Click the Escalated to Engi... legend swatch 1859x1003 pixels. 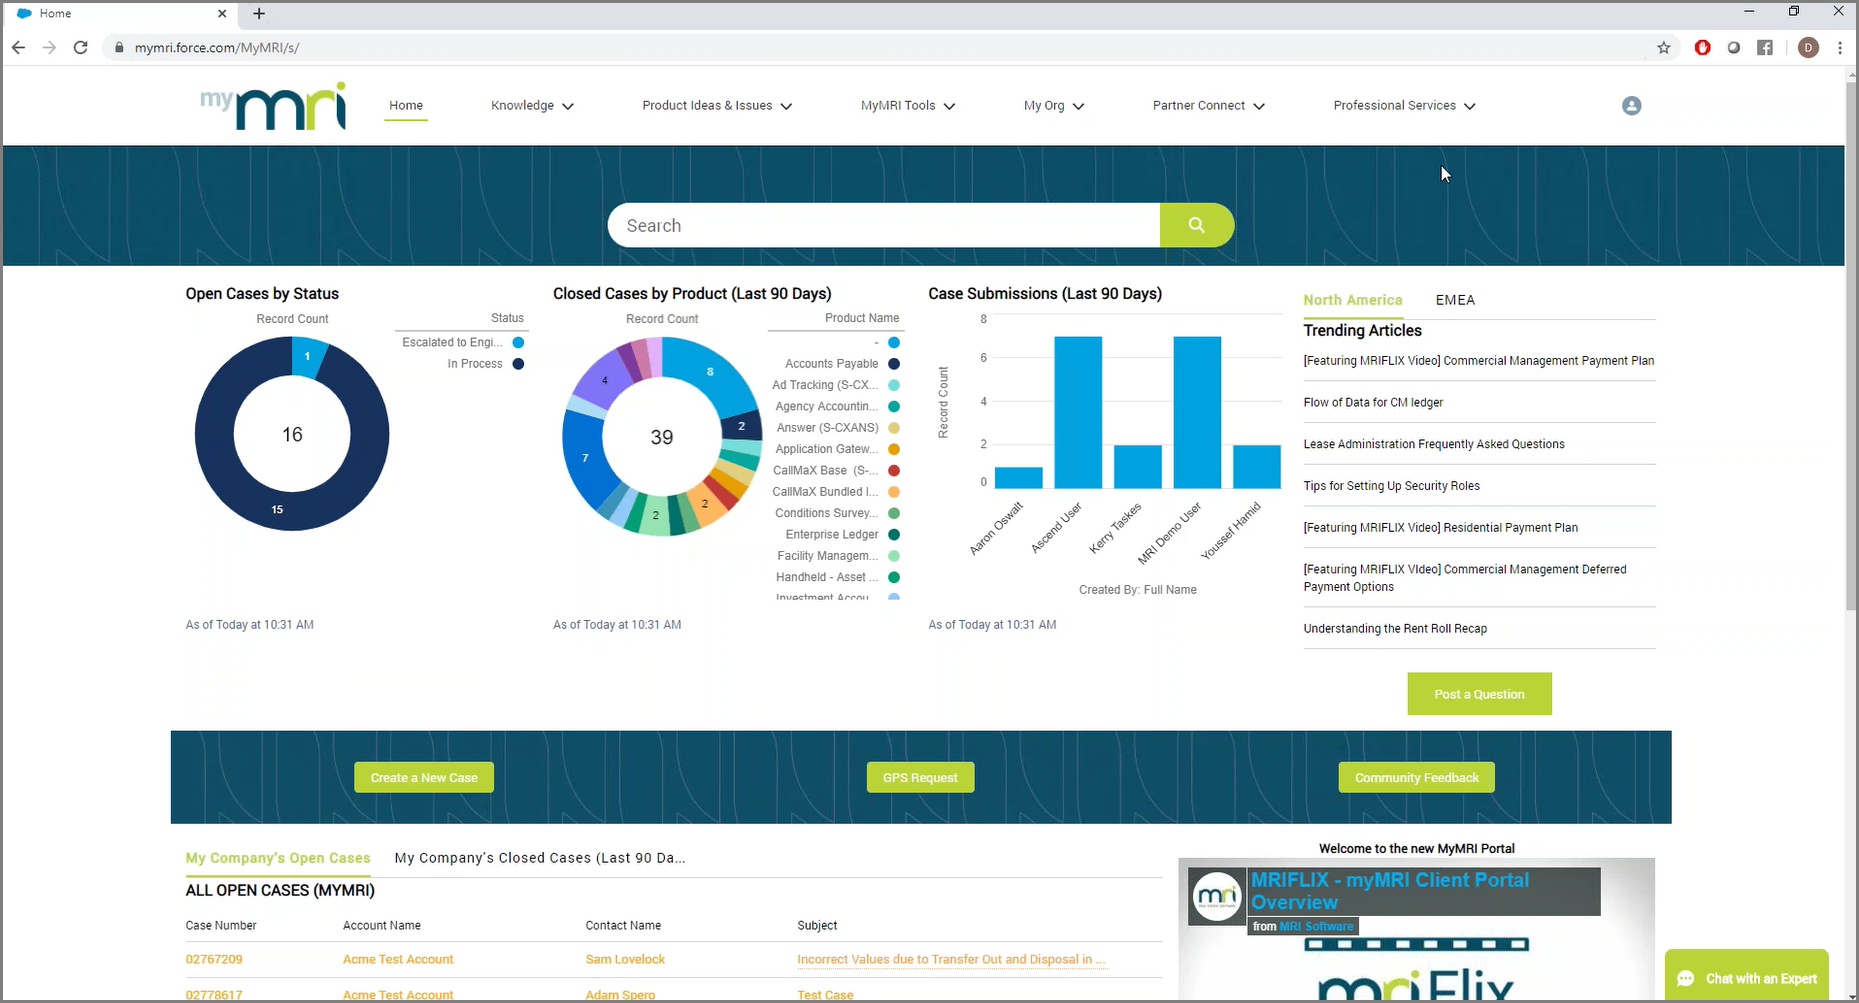click(x=518, y=342)
